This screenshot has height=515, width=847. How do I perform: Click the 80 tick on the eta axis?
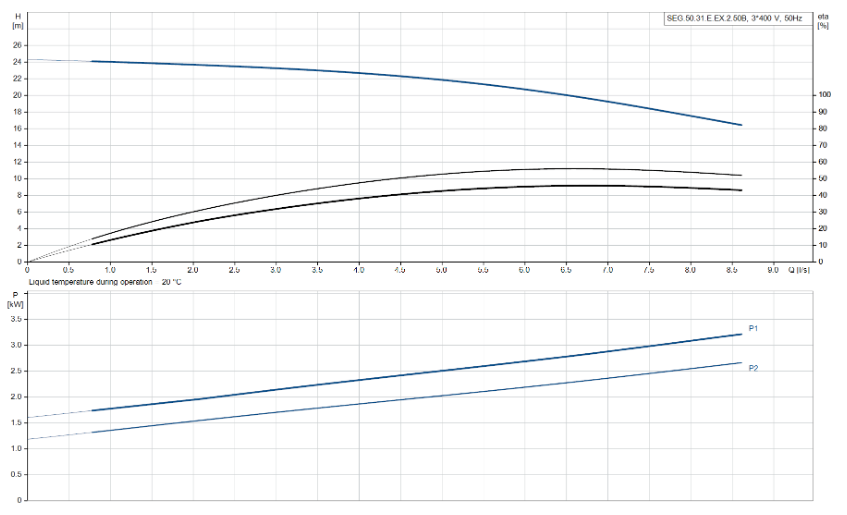pos(823,129)
